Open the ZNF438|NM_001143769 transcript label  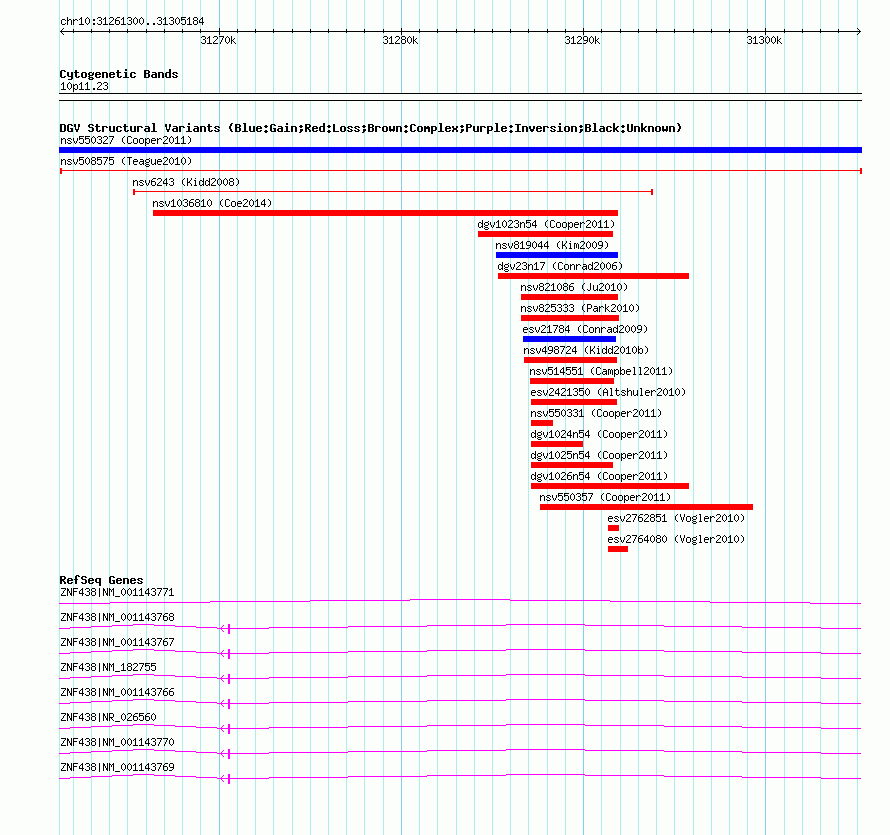117,767
